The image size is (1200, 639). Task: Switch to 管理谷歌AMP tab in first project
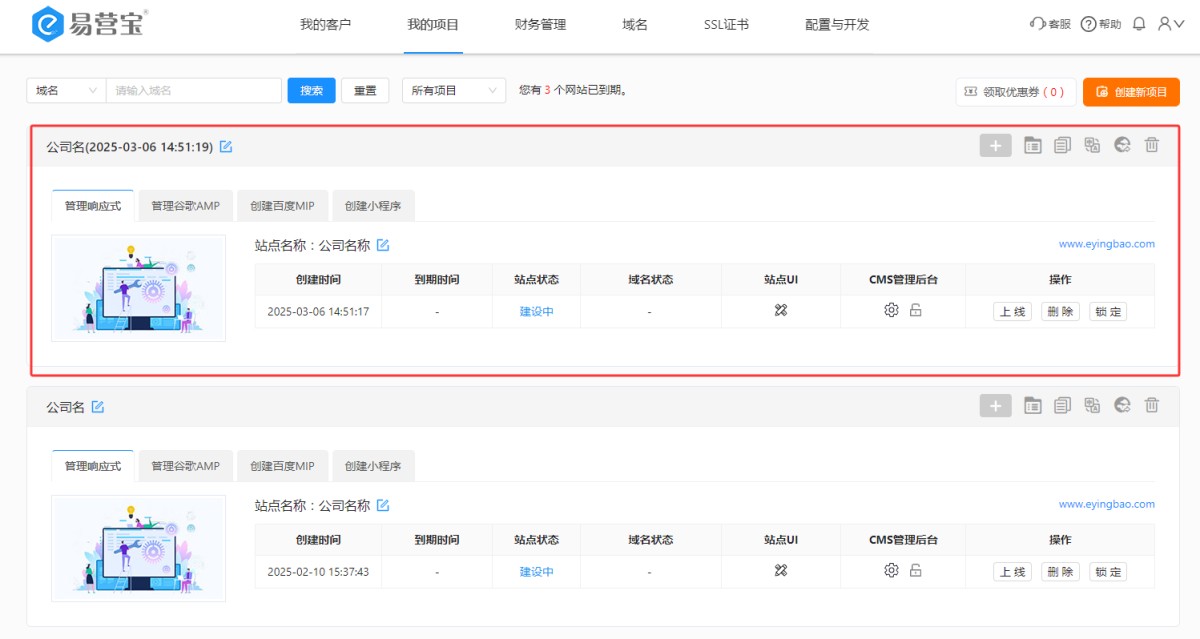point(185,206)
